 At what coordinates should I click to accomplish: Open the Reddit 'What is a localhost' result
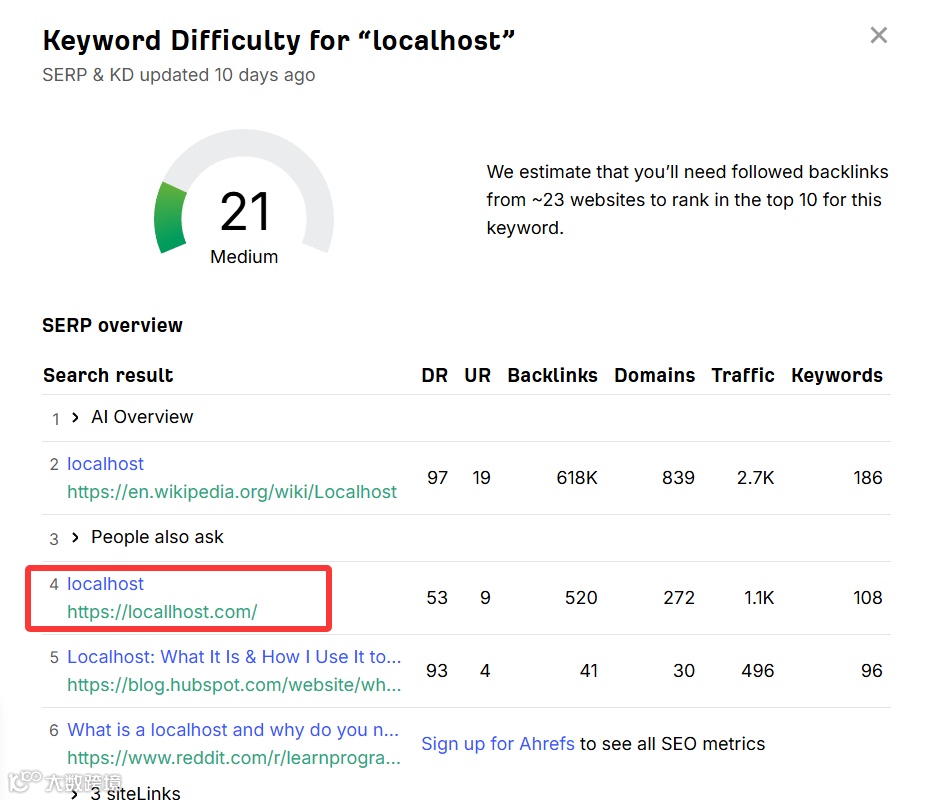point(233,730)
